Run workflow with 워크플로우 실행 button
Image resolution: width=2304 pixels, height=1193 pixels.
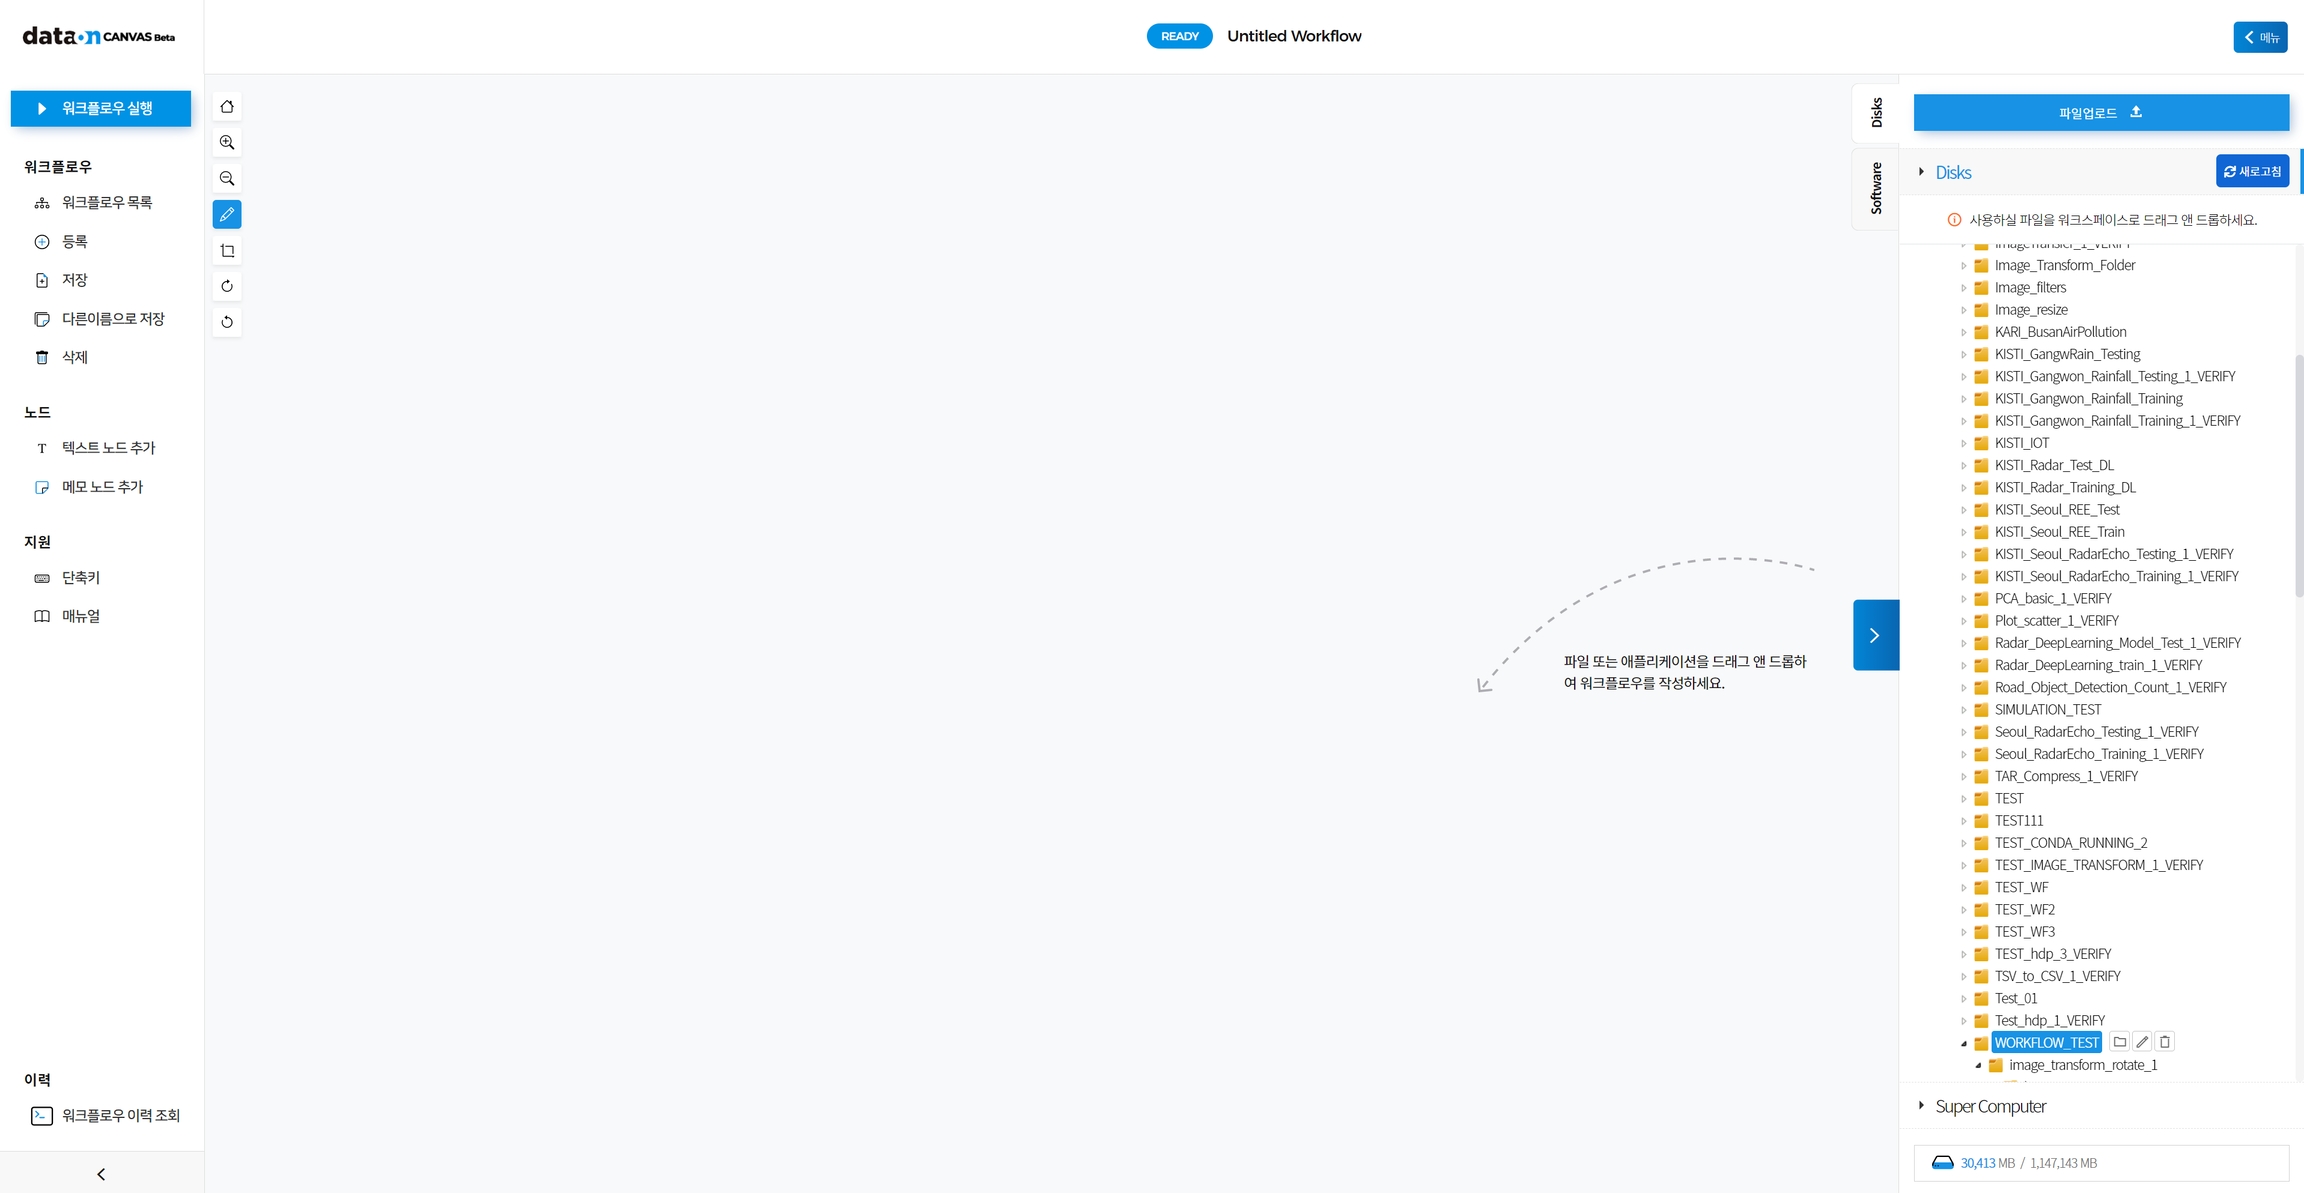pos(101,108)
